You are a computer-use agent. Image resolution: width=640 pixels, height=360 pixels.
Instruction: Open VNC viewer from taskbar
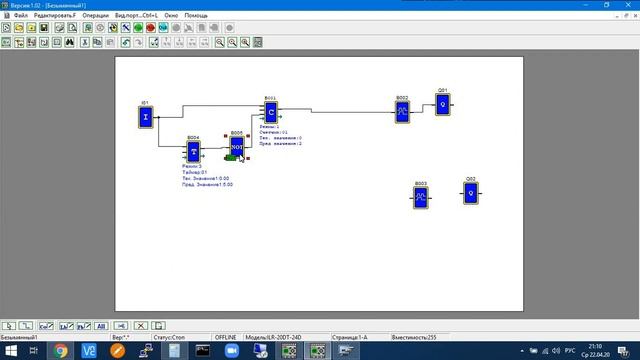tap(89, 351)
